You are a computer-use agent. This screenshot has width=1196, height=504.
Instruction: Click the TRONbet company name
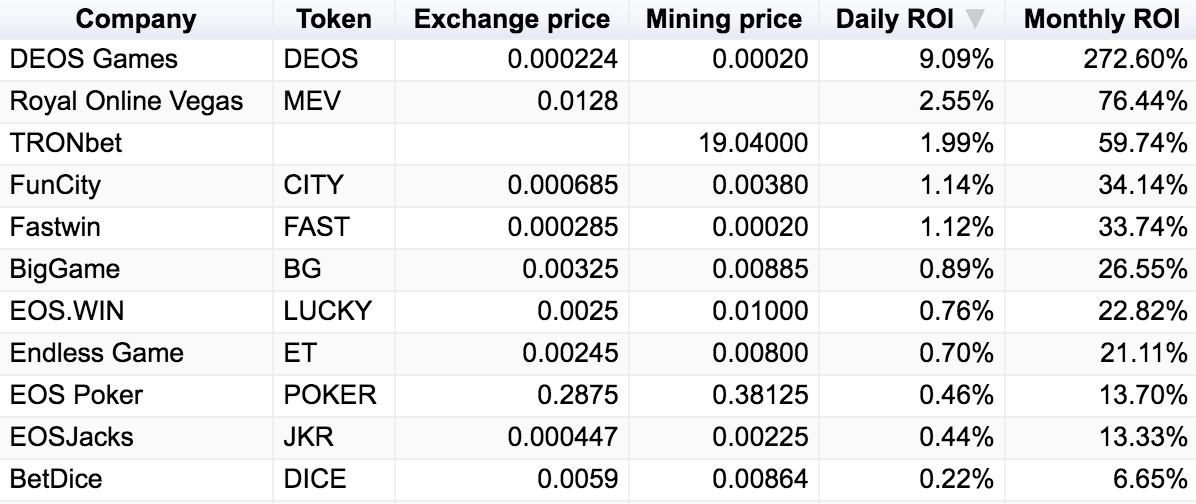tap(66, 143)
